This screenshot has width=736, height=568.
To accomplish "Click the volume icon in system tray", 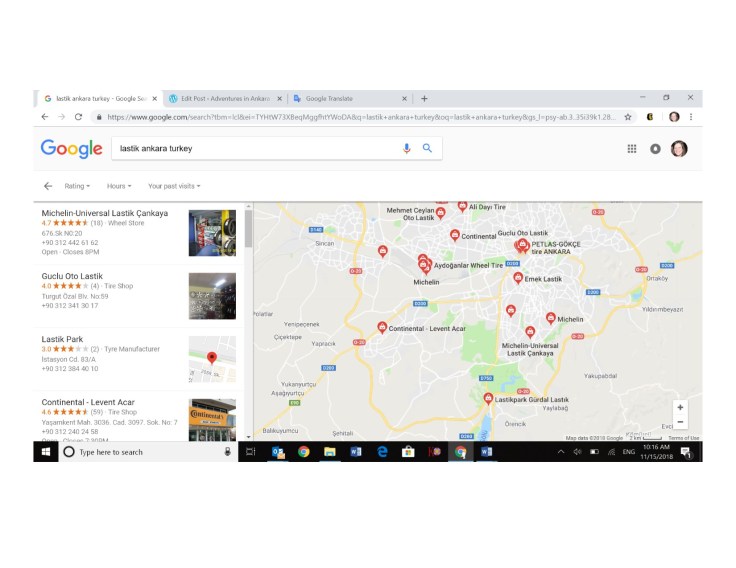I will 577,452.
